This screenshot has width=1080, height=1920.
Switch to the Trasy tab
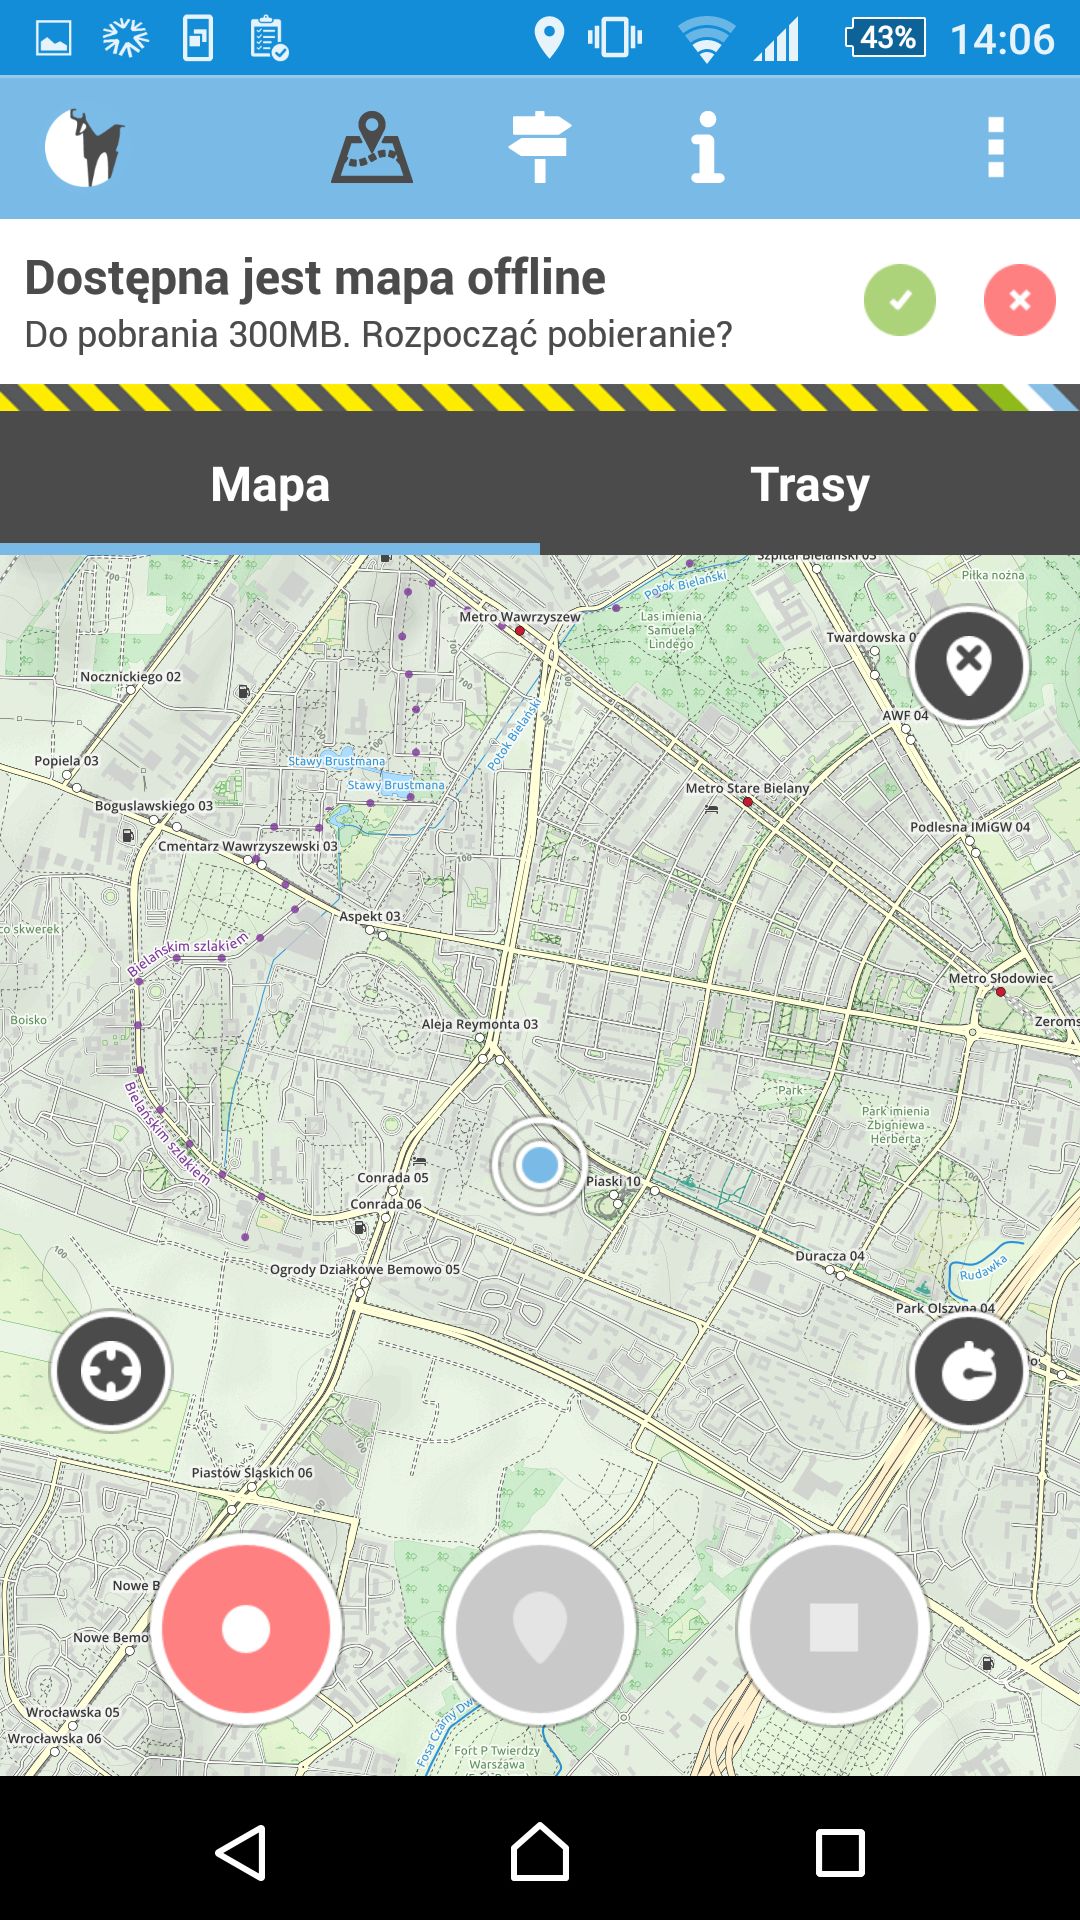tap(810, 484)
